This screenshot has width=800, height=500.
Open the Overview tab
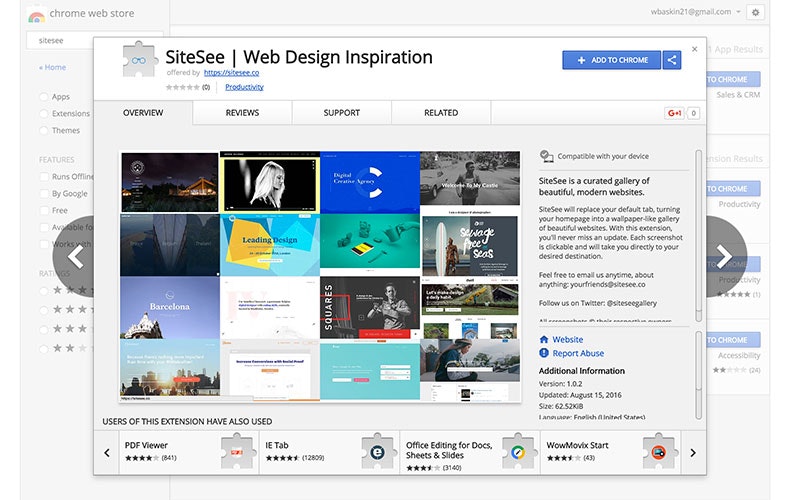pyautogui.click(x=143, y=113)
